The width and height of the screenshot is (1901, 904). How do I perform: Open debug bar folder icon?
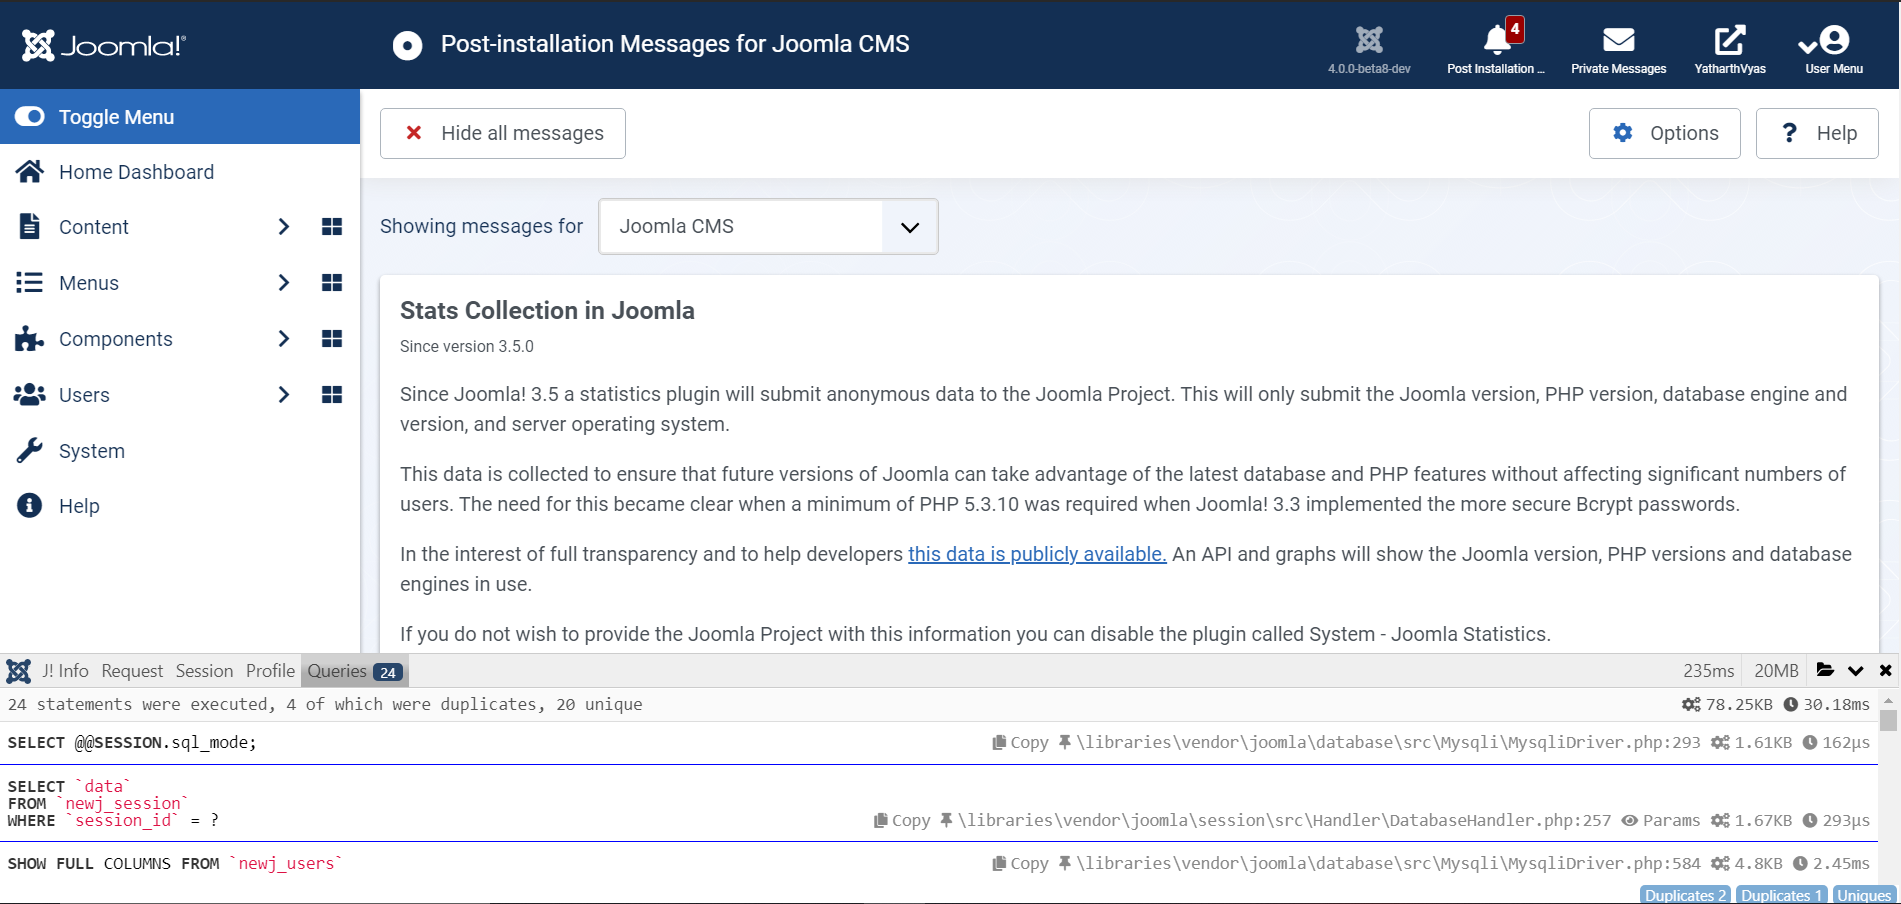coord(1825,670)
